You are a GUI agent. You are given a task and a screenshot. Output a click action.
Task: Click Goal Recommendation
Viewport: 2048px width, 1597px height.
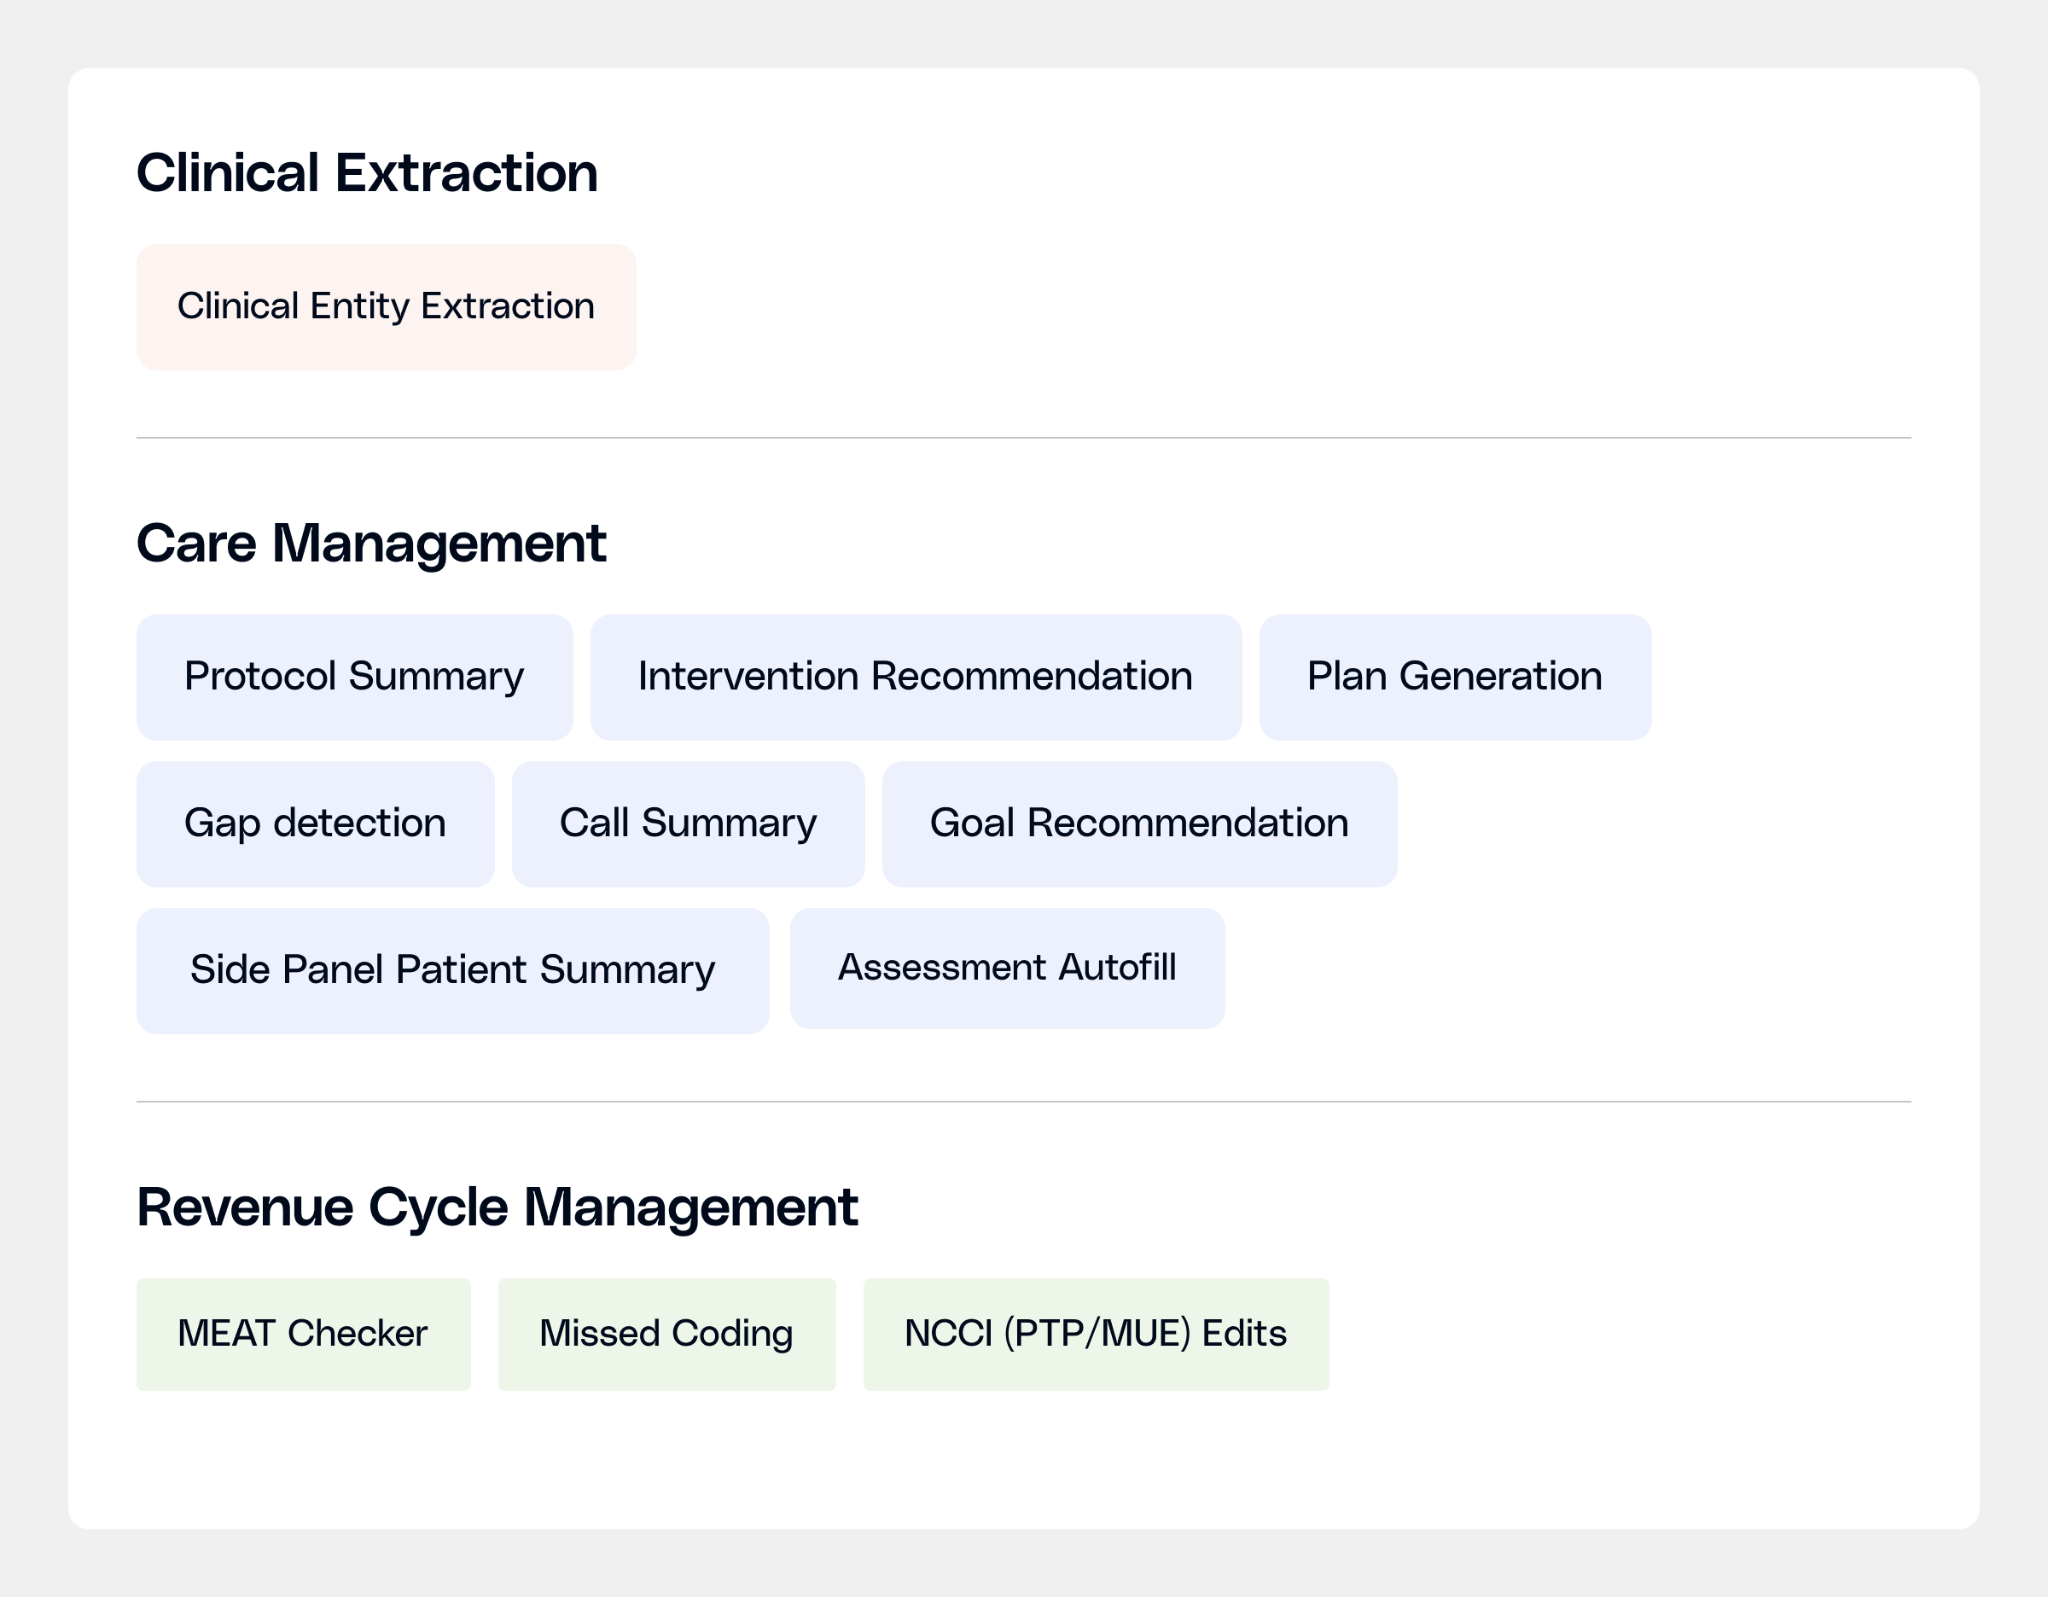[1139, 824]
